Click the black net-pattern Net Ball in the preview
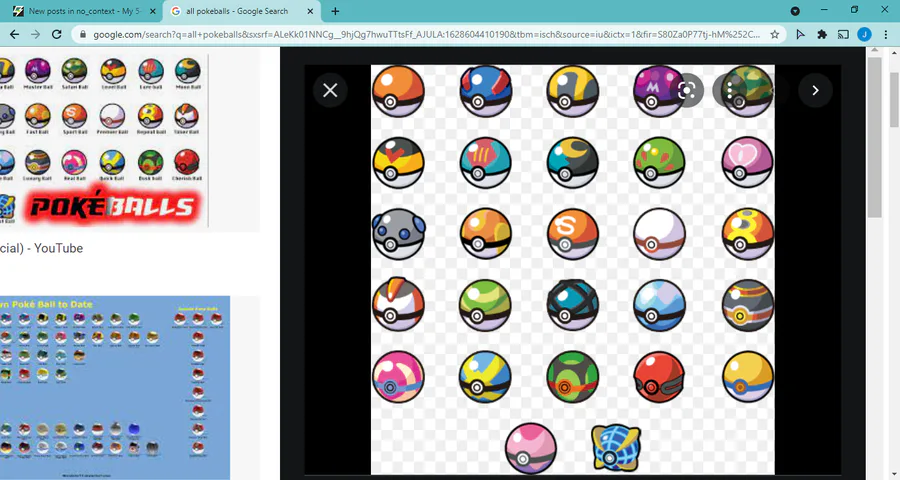Image resolution: width=900 pixels, height=480 pixels. (x=572, y=305)
